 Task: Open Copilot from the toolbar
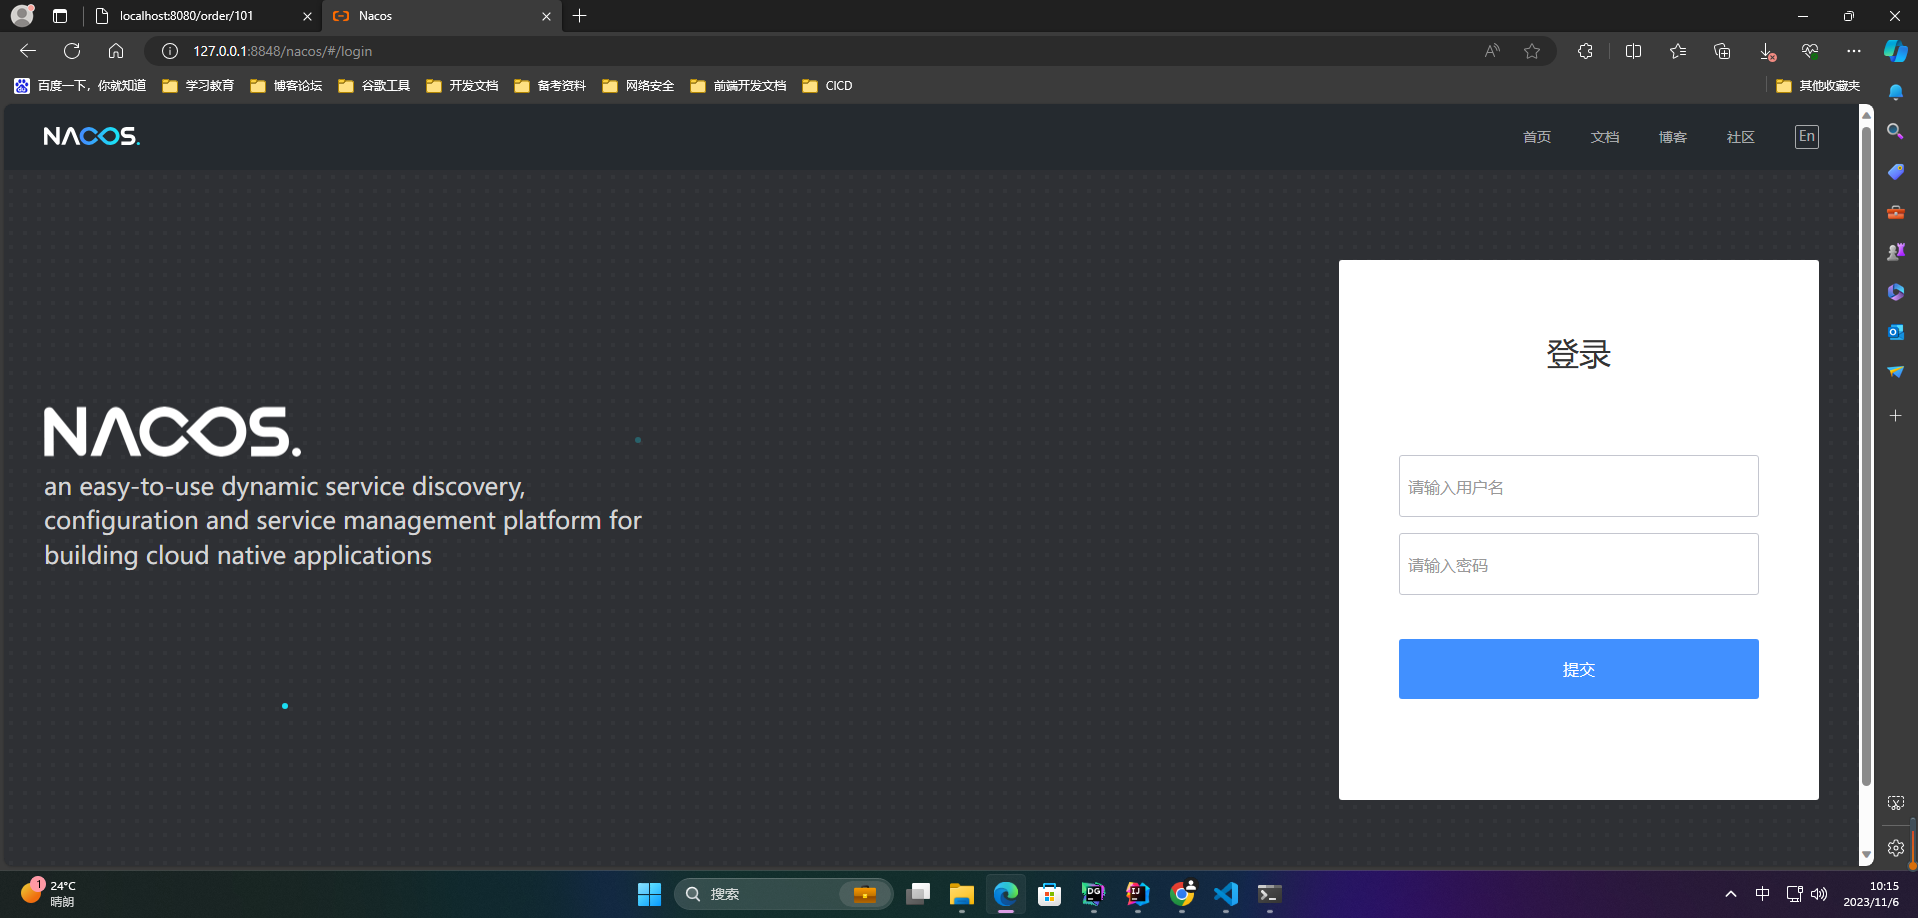[x=1895, y=51]
